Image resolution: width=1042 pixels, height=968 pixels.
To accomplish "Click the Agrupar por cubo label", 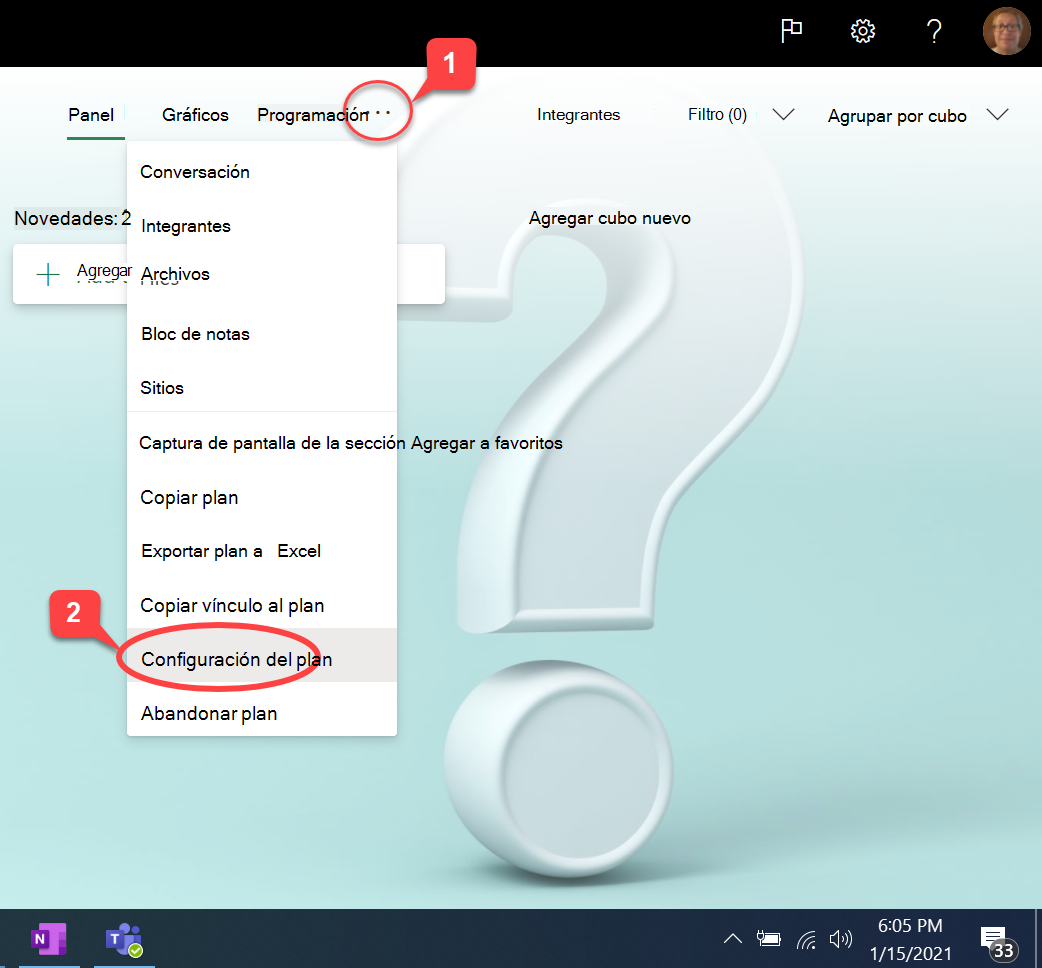I will (897, 116).
